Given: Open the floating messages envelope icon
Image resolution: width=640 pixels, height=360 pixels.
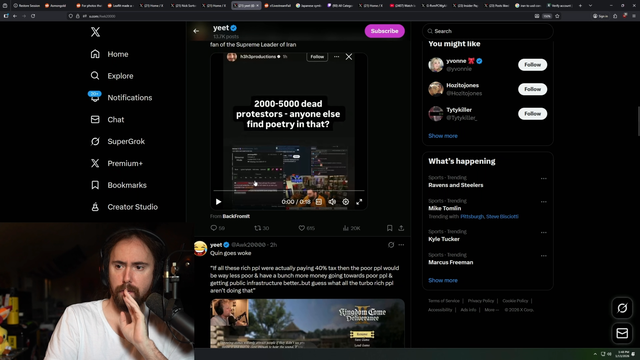Looking at the screenshot, I should 622,333.
